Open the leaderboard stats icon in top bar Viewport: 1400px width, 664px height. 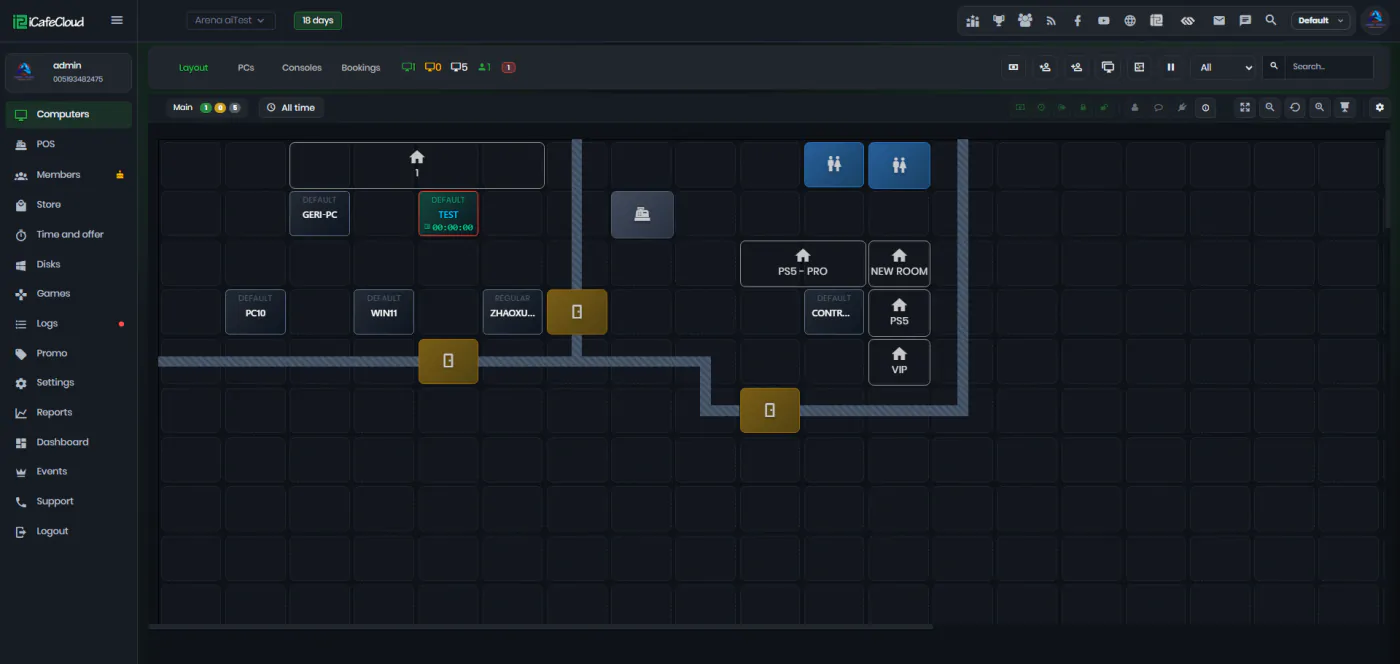972,20
